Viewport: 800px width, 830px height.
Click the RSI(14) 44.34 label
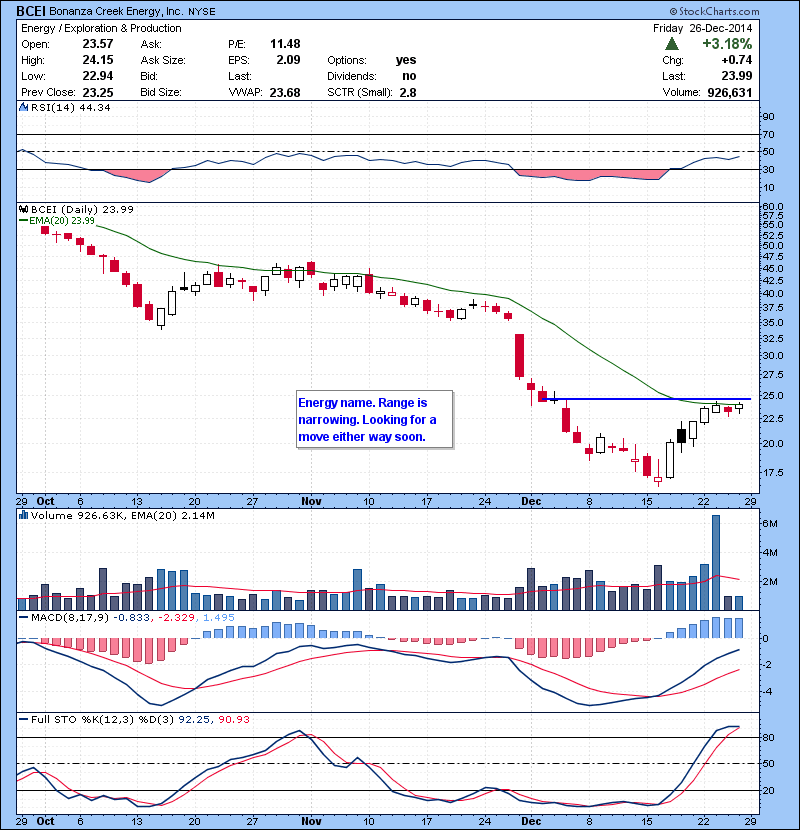(x=70, y=107)
